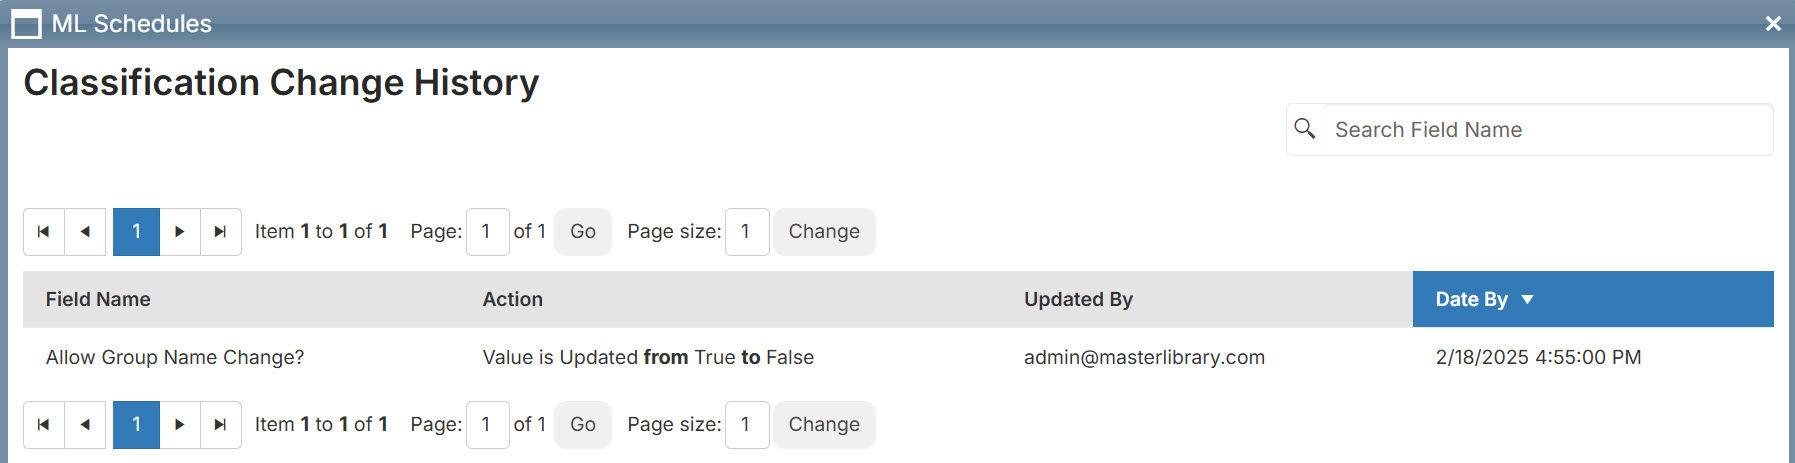This screenshot has height=463, width=1795.
Task: Select page 1 in bottom pager
Action: [136, 425]
